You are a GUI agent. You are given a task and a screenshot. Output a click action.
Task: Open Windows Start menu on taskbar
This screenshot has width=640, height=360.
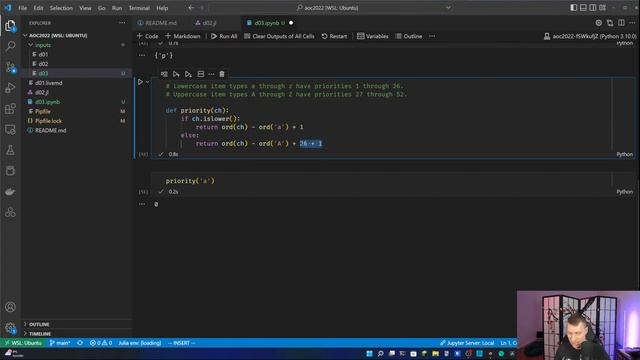369,353
